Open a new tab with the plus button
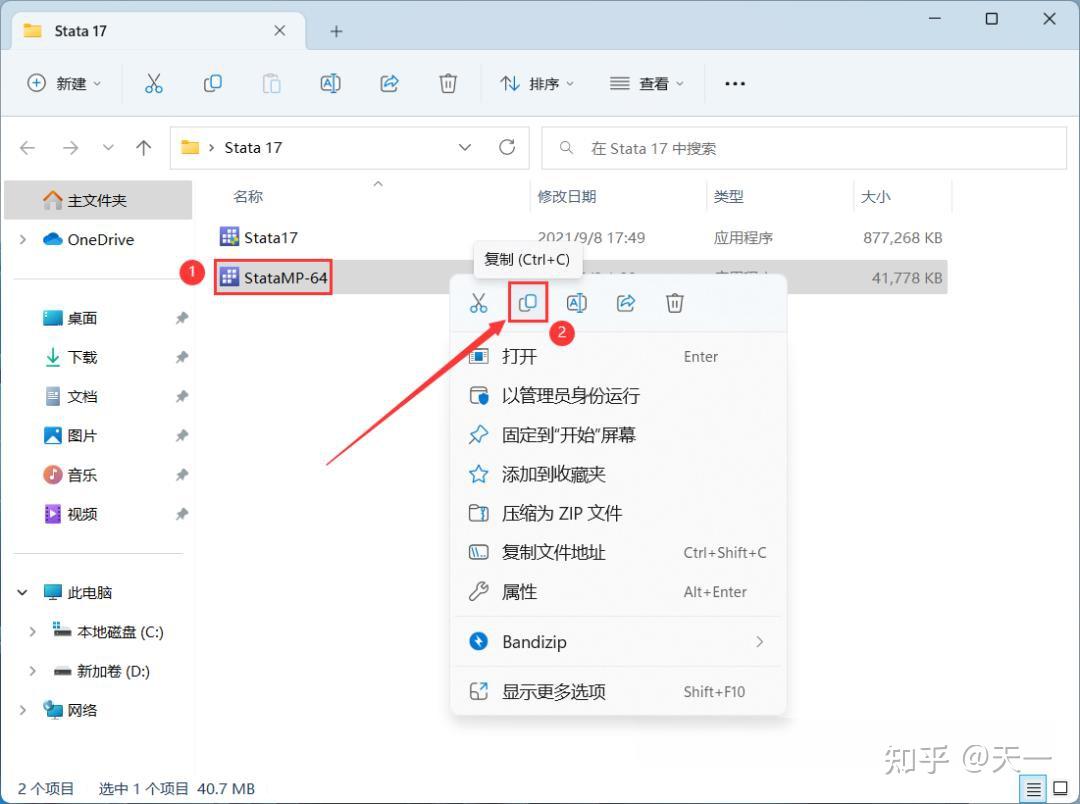Screen dimensions: 1080x804 point(336,30)
